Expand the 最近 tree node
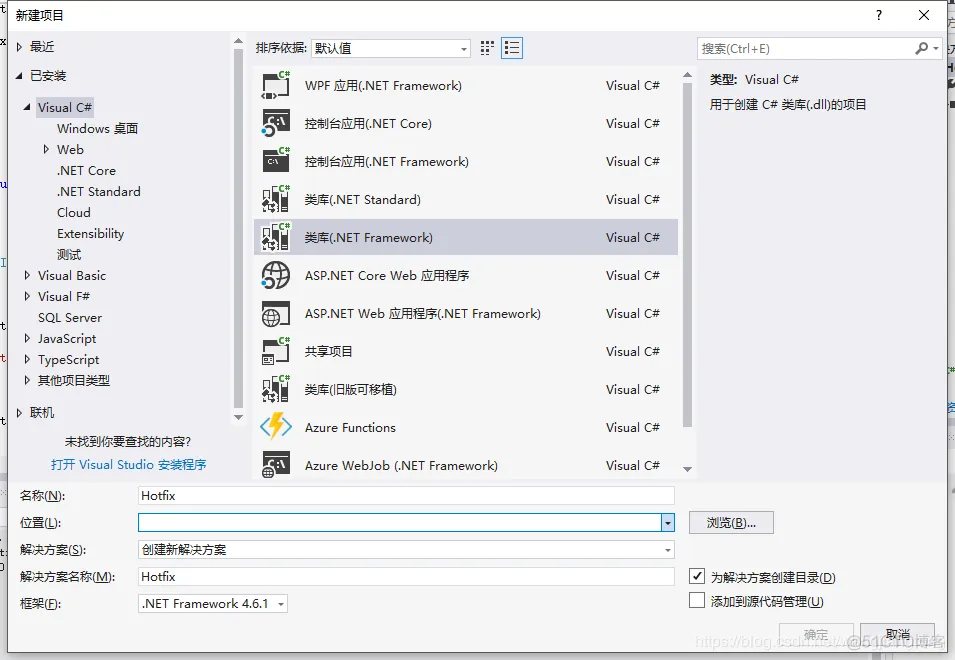The image size is (955, 660). pos(19,47)
